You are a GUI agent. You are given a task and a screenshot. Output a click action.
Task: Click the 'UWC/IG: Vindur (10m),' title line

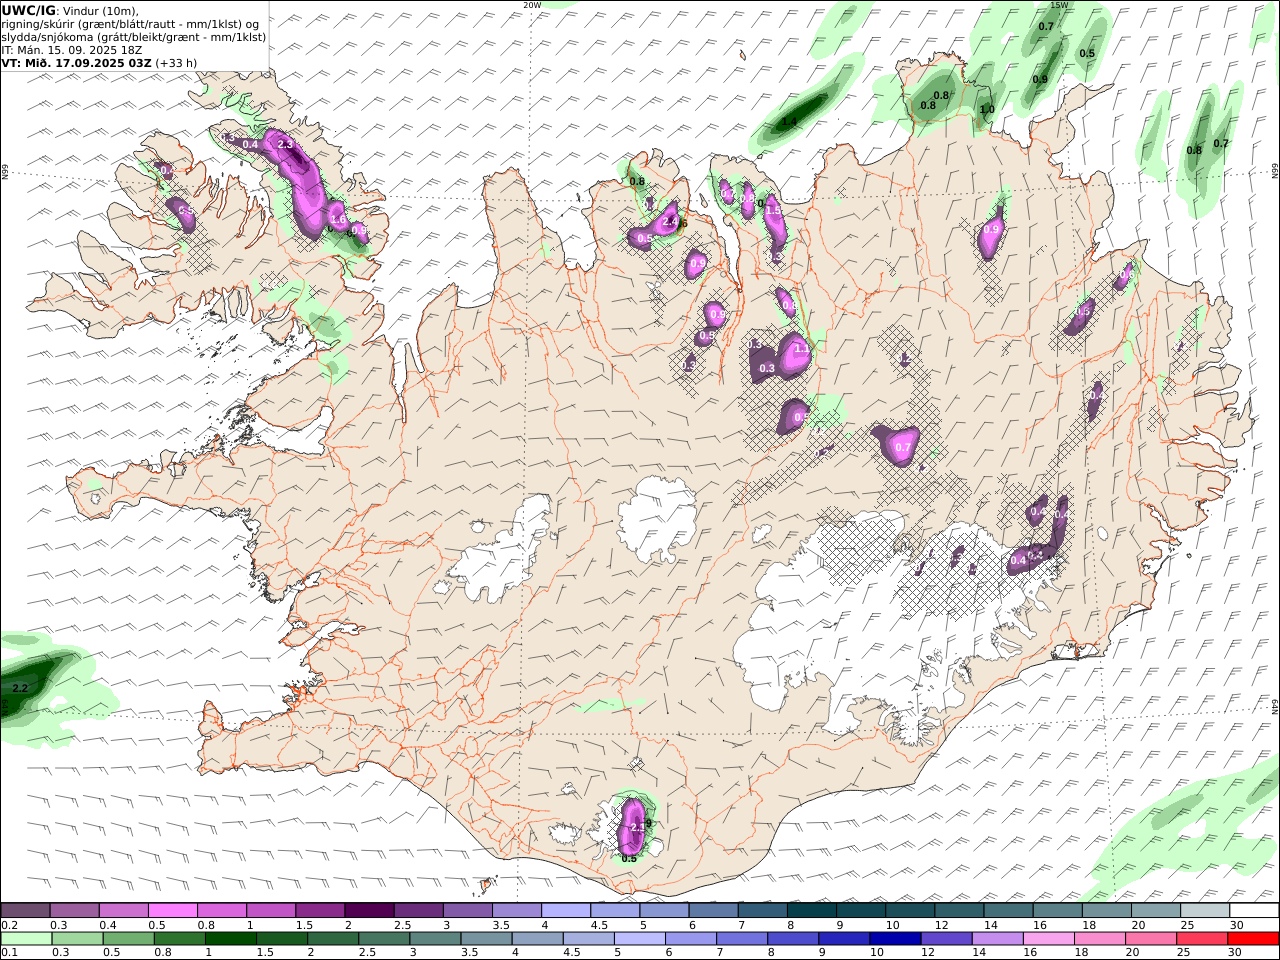click(x=71, y=11)
